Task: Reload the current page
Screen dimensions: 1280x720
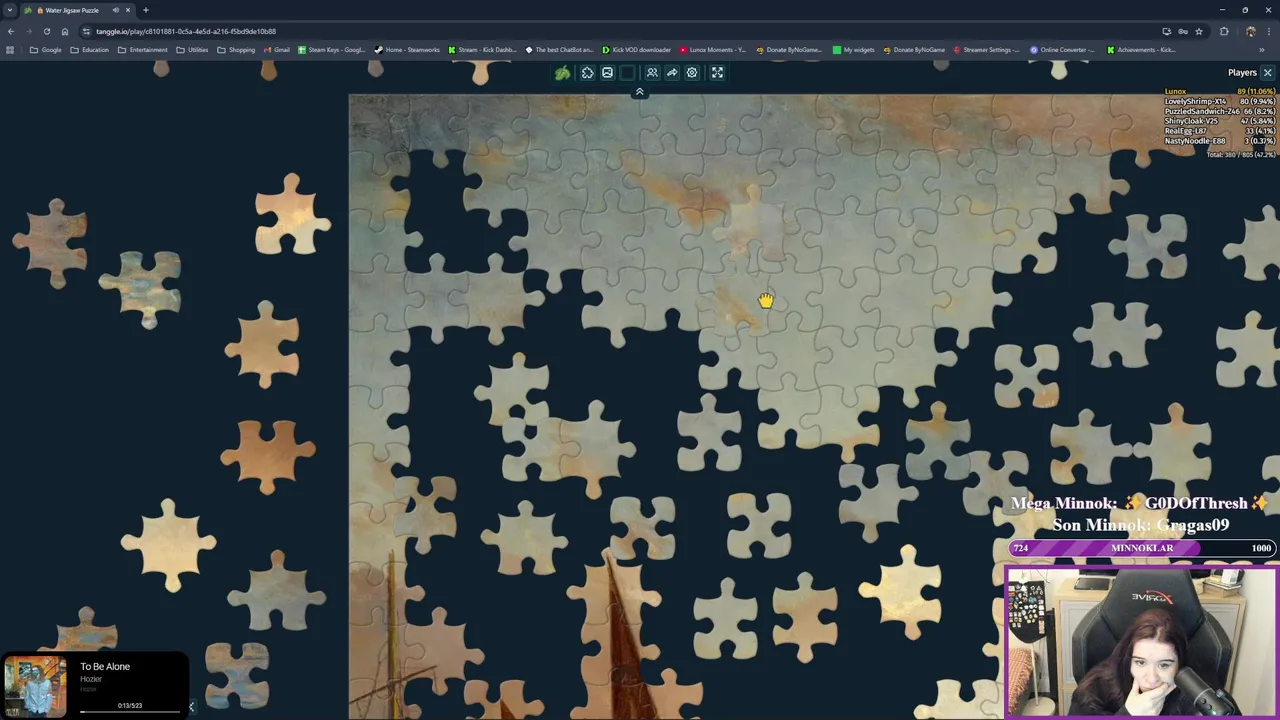Action: (46, 31)
